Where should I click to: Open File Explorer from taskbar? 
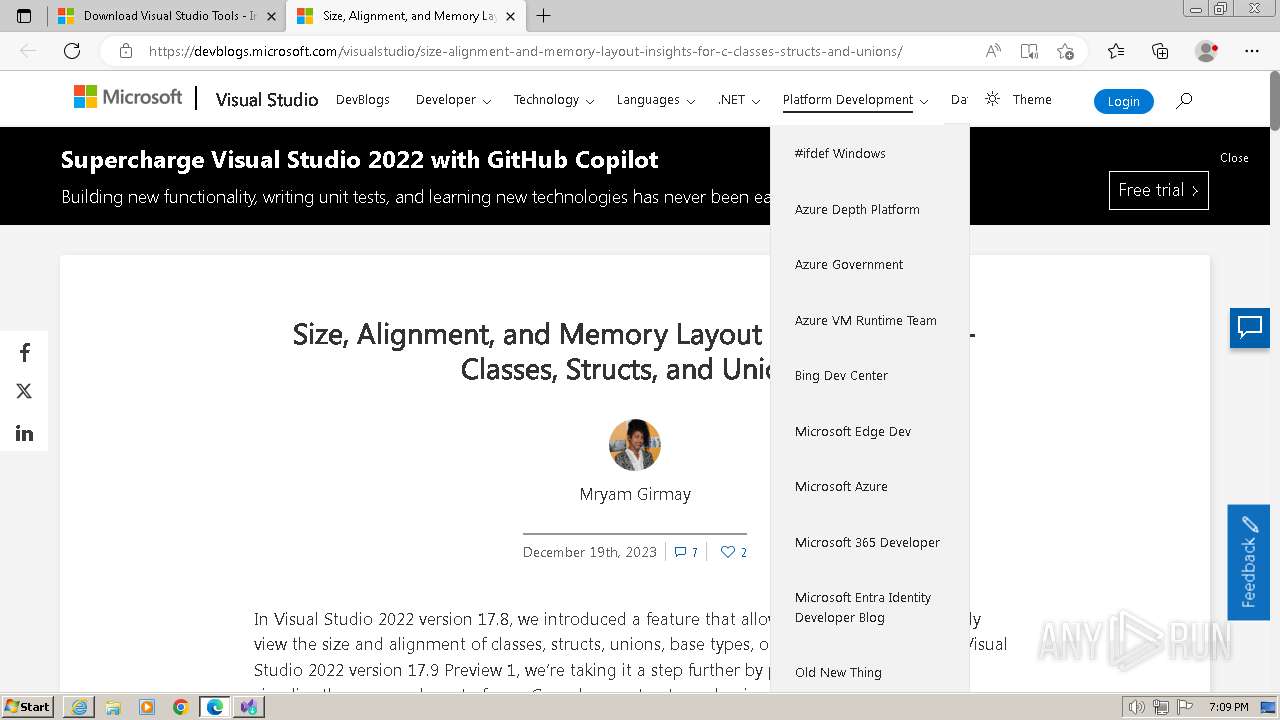coord(113,707)
